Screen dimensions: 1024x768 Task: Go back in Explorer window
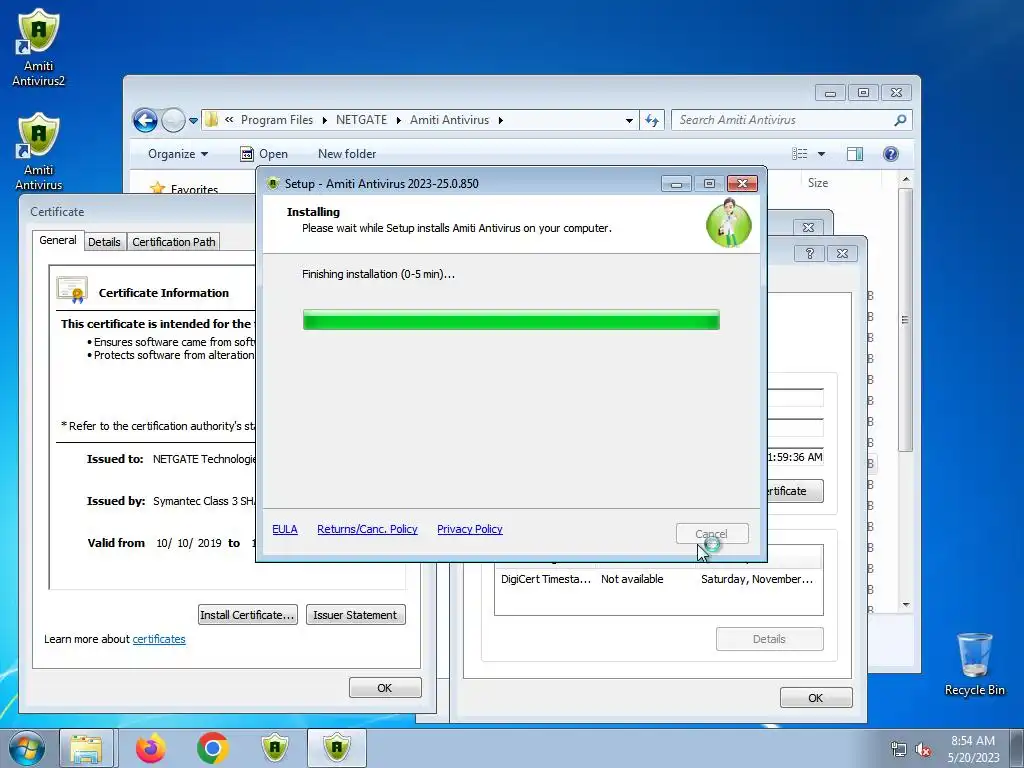pos(145,120)
